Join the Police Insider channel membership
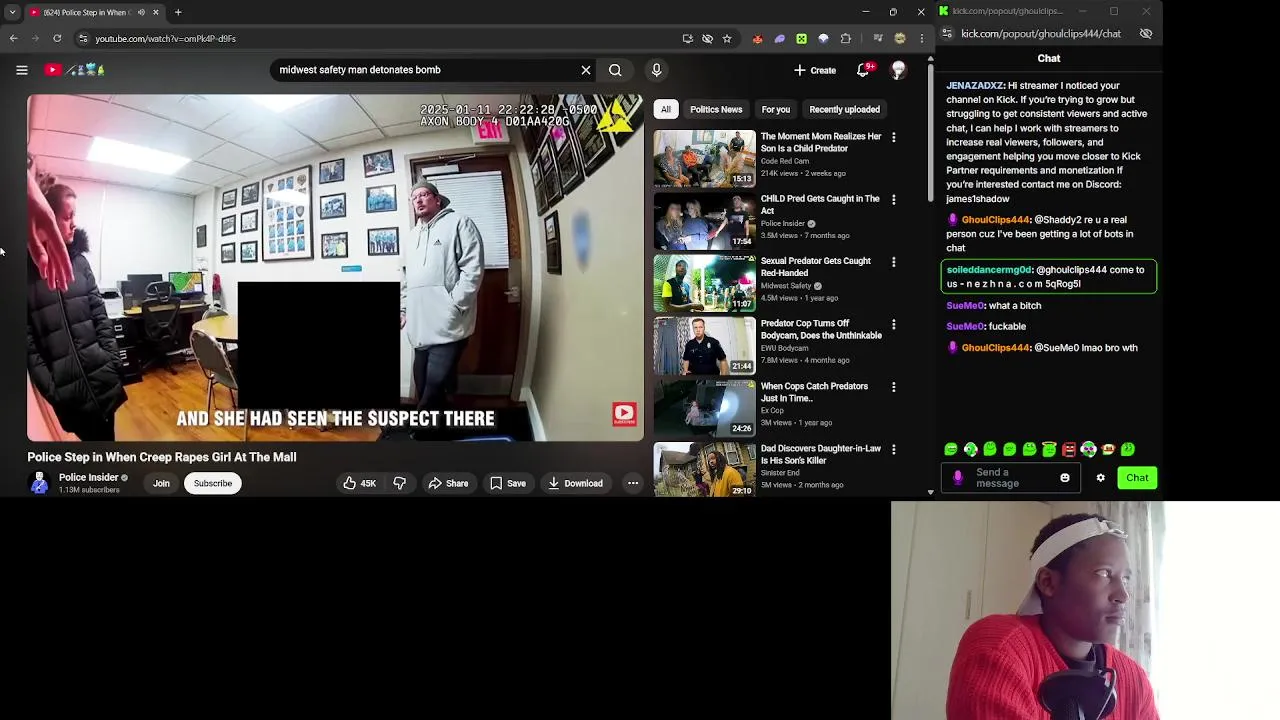 coord(161,484)
